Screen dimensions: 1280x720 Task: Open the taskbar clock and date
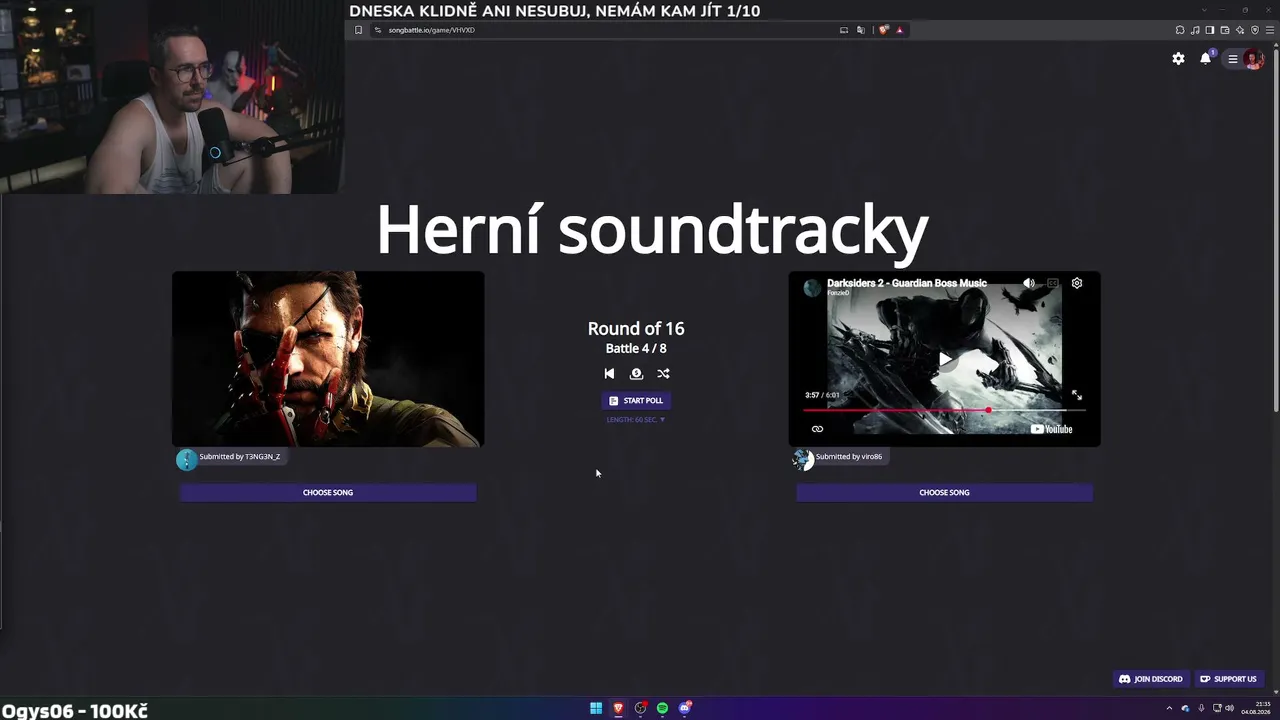[1256, 708]
